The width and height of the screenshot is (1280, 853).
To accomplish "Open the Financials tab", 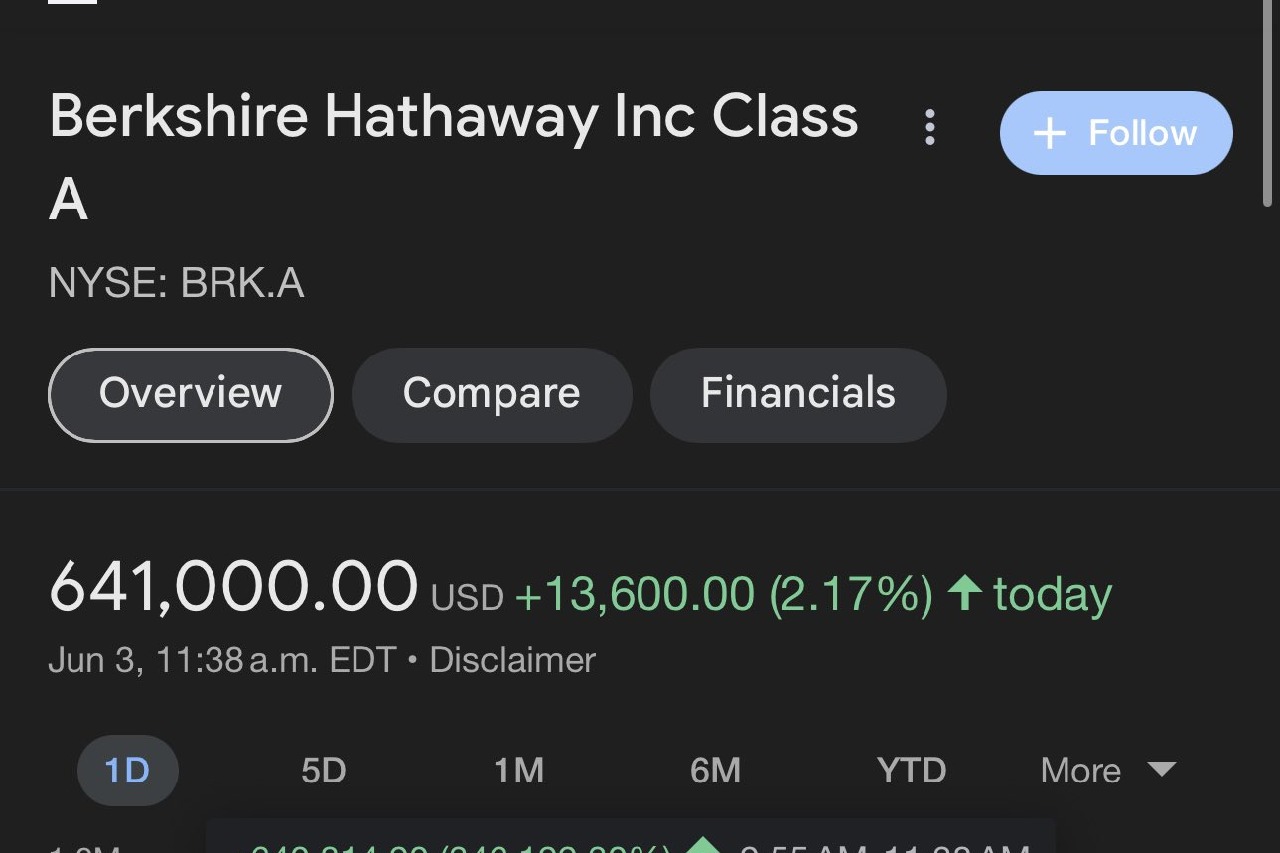I will tap(797, 394).
